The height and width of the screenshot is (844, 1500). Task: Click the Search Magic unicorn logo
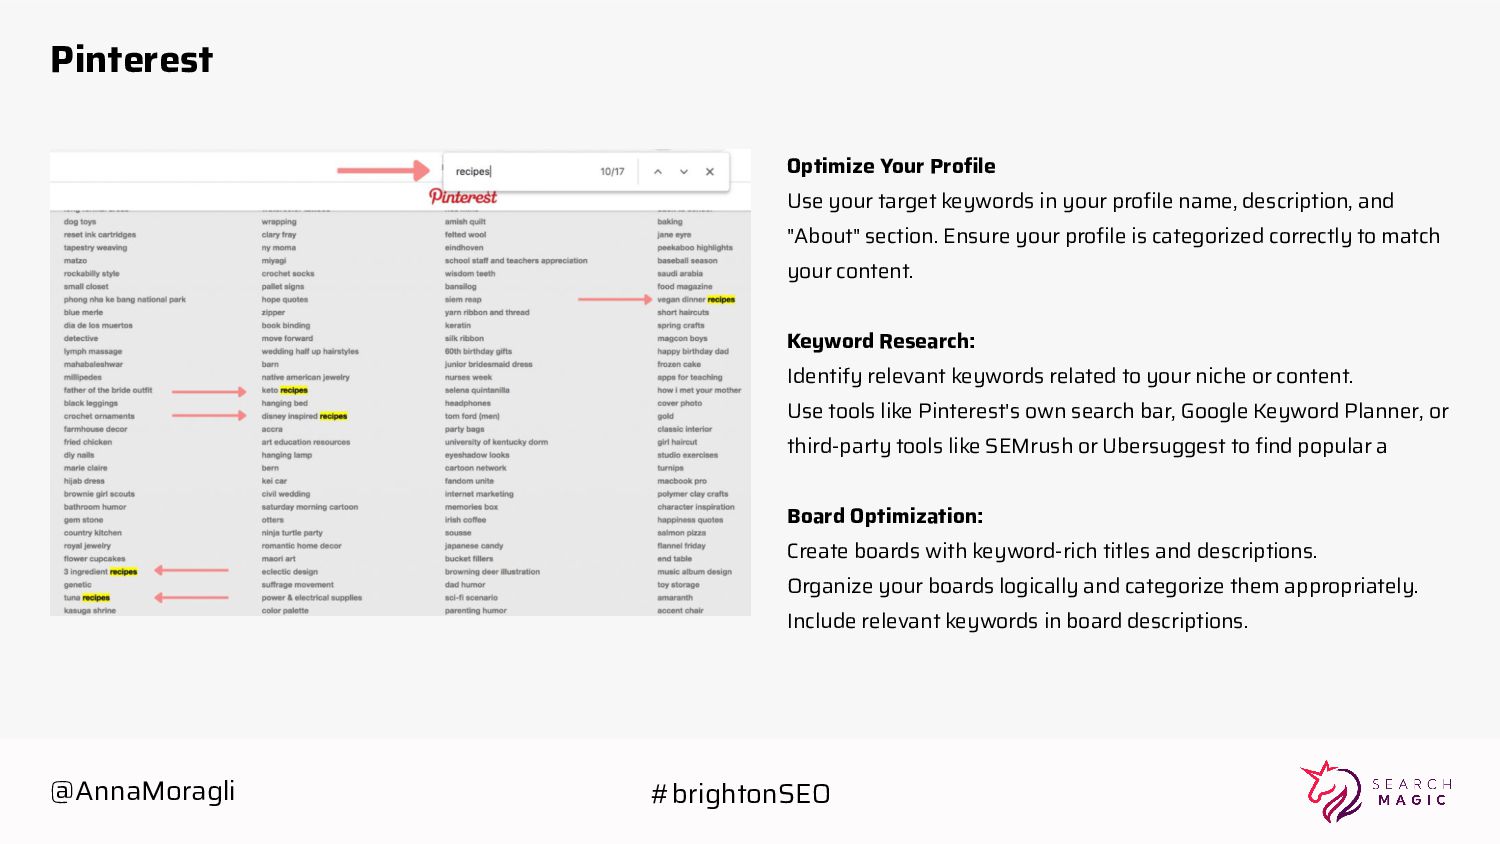(x=1331, y=791)
